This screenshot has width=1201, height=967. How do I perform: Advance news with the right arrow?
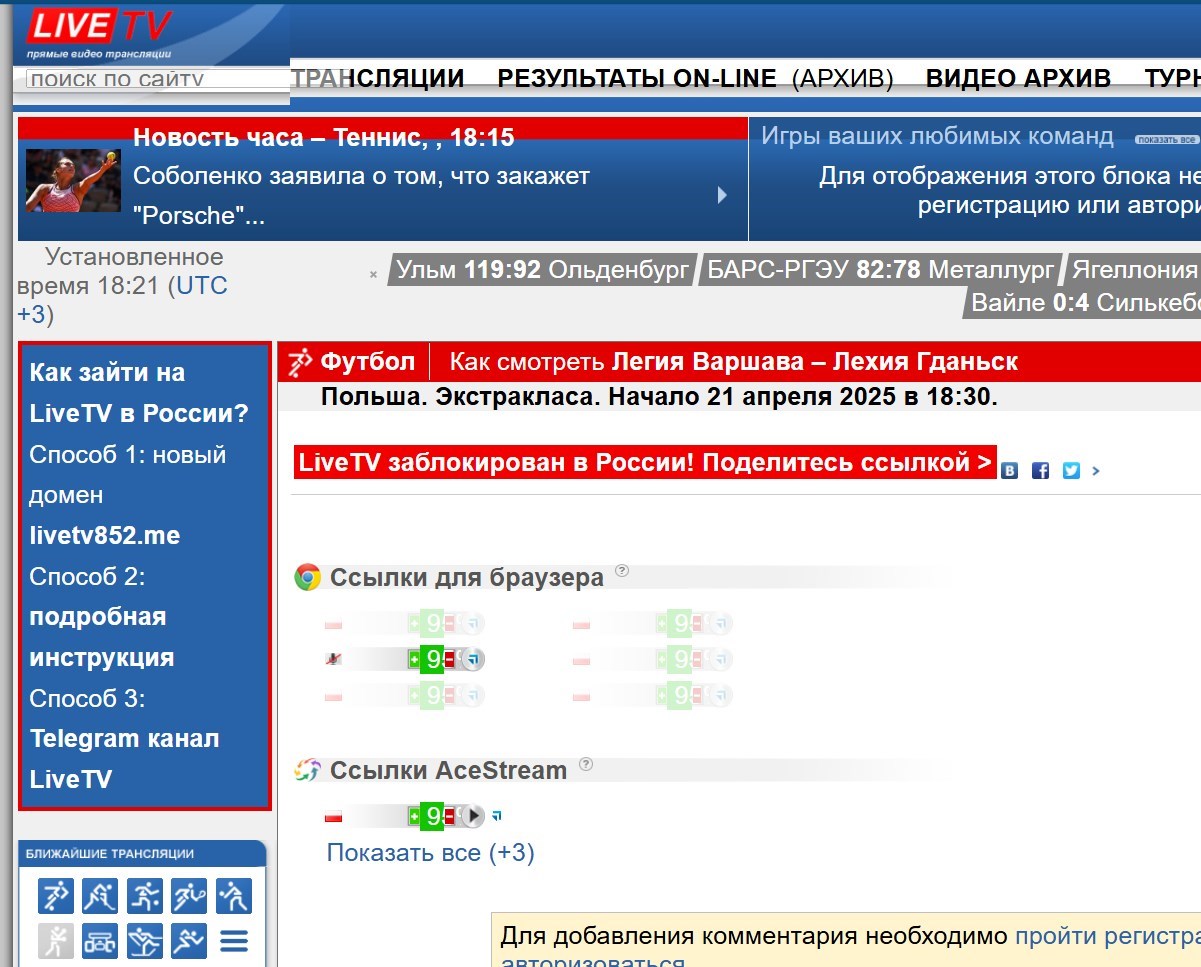722,195
